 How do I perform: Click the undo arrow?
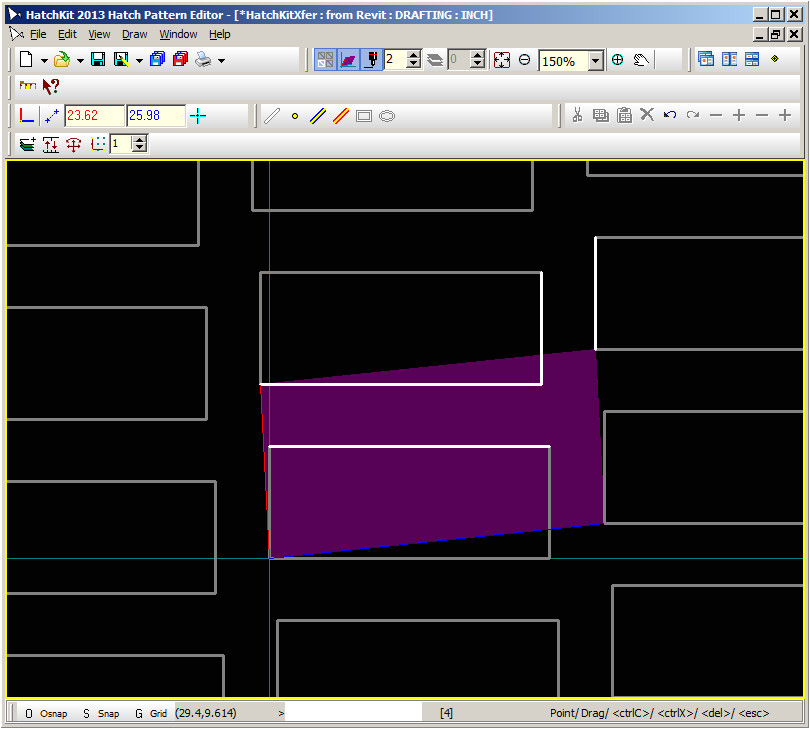tap(670, 115)
